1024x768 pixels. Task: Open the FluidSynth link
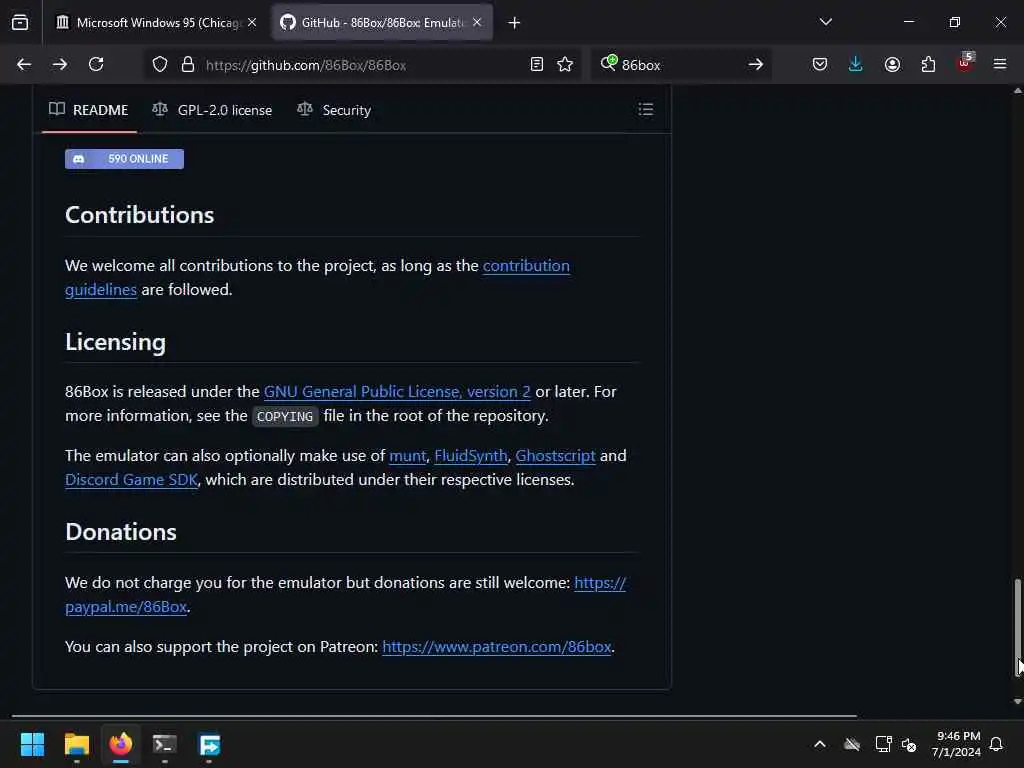(x=471, y=456)
